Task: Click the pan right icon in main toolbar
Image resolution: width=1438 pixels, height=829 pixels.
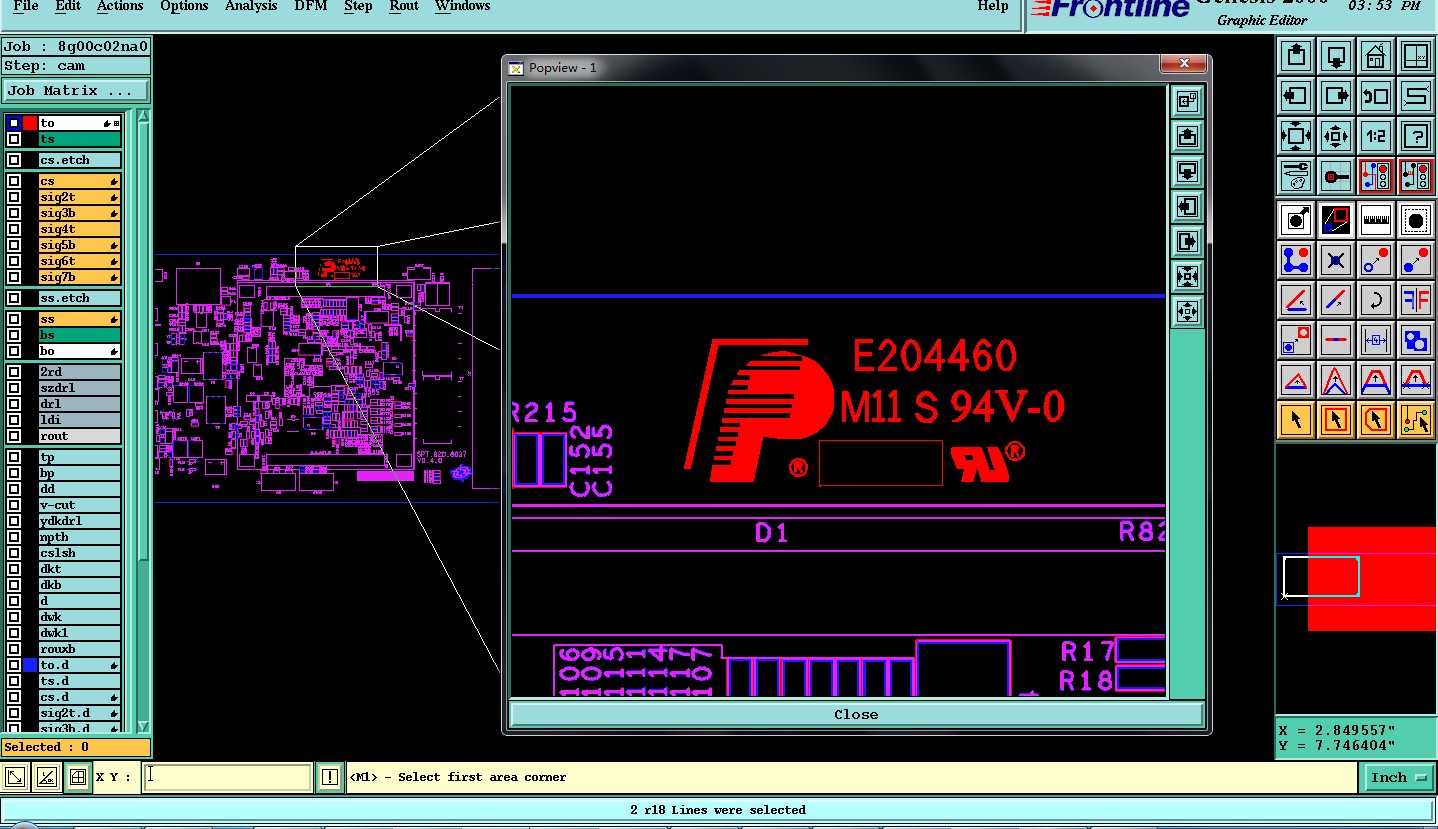Action: coord(1336,96)
